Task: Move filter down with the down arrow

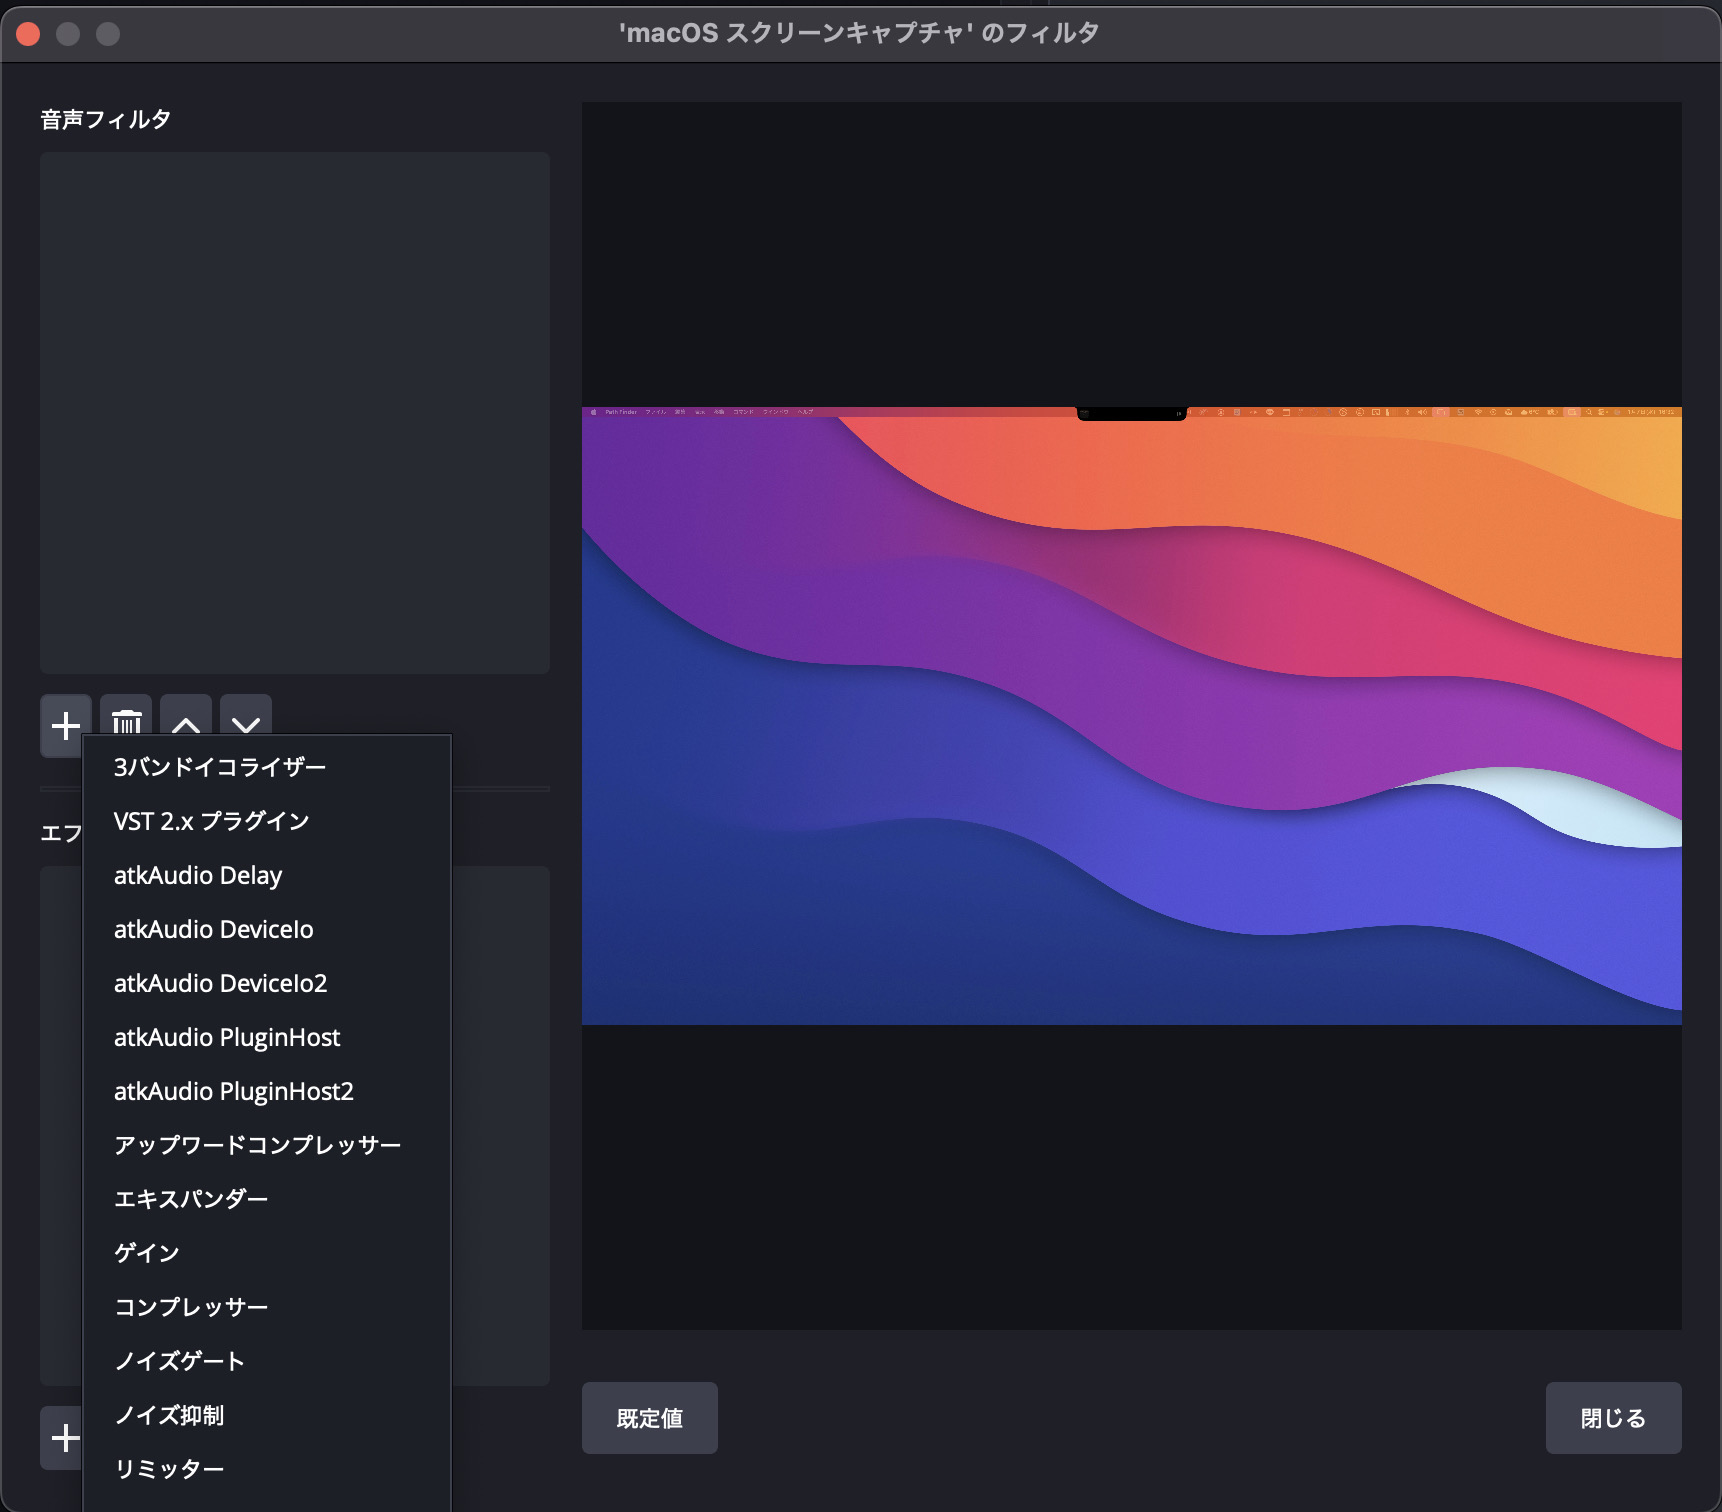Action: click(246, 716)
